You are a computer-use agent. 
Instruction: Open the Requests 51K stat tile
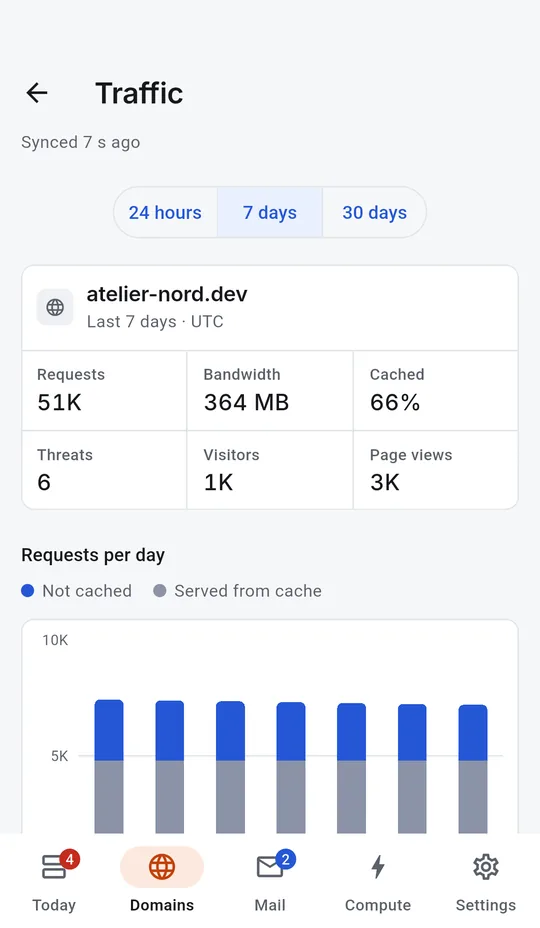pyautogui.click(x=105, y=391)
